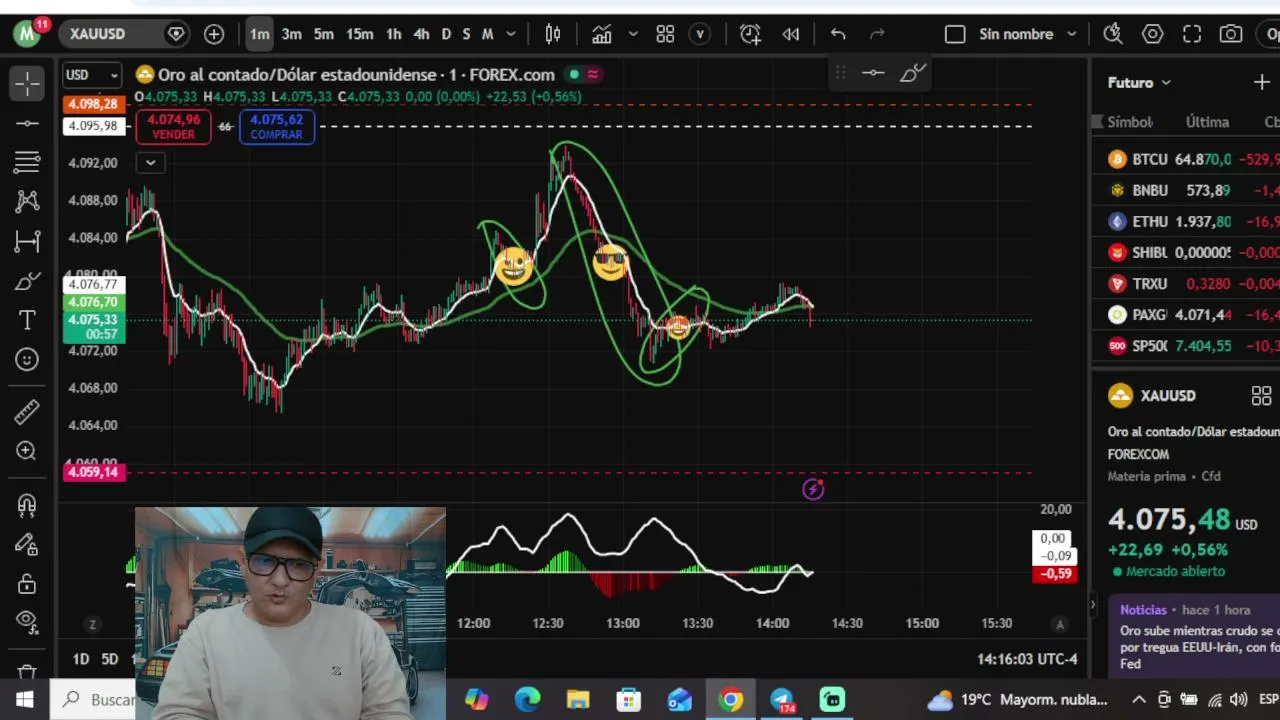Screen dimensions: 1280x720
Task: Open the chart layout selector square
Action: pos(955,34)
